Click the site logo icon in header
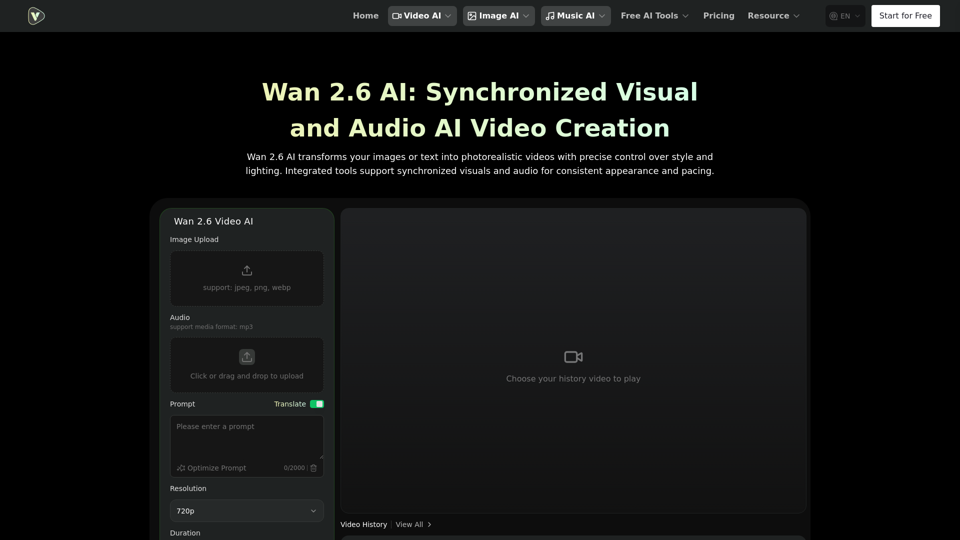 (36, 16)
